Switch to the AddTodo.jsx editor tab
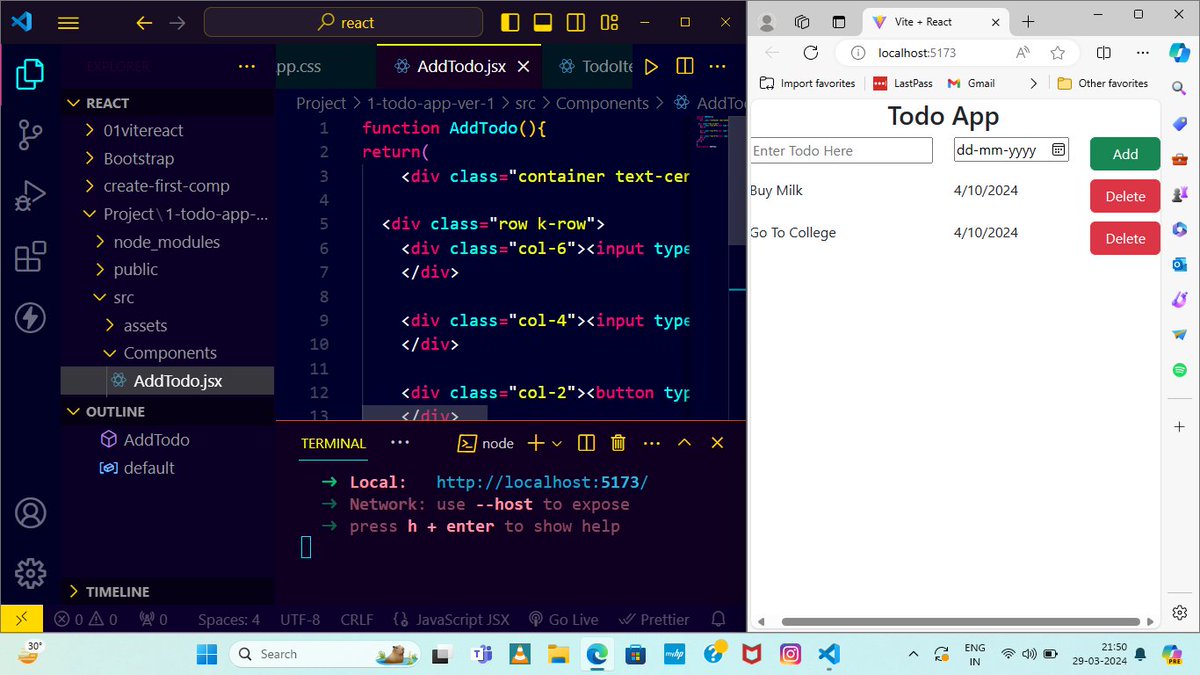 coord(458,67)
